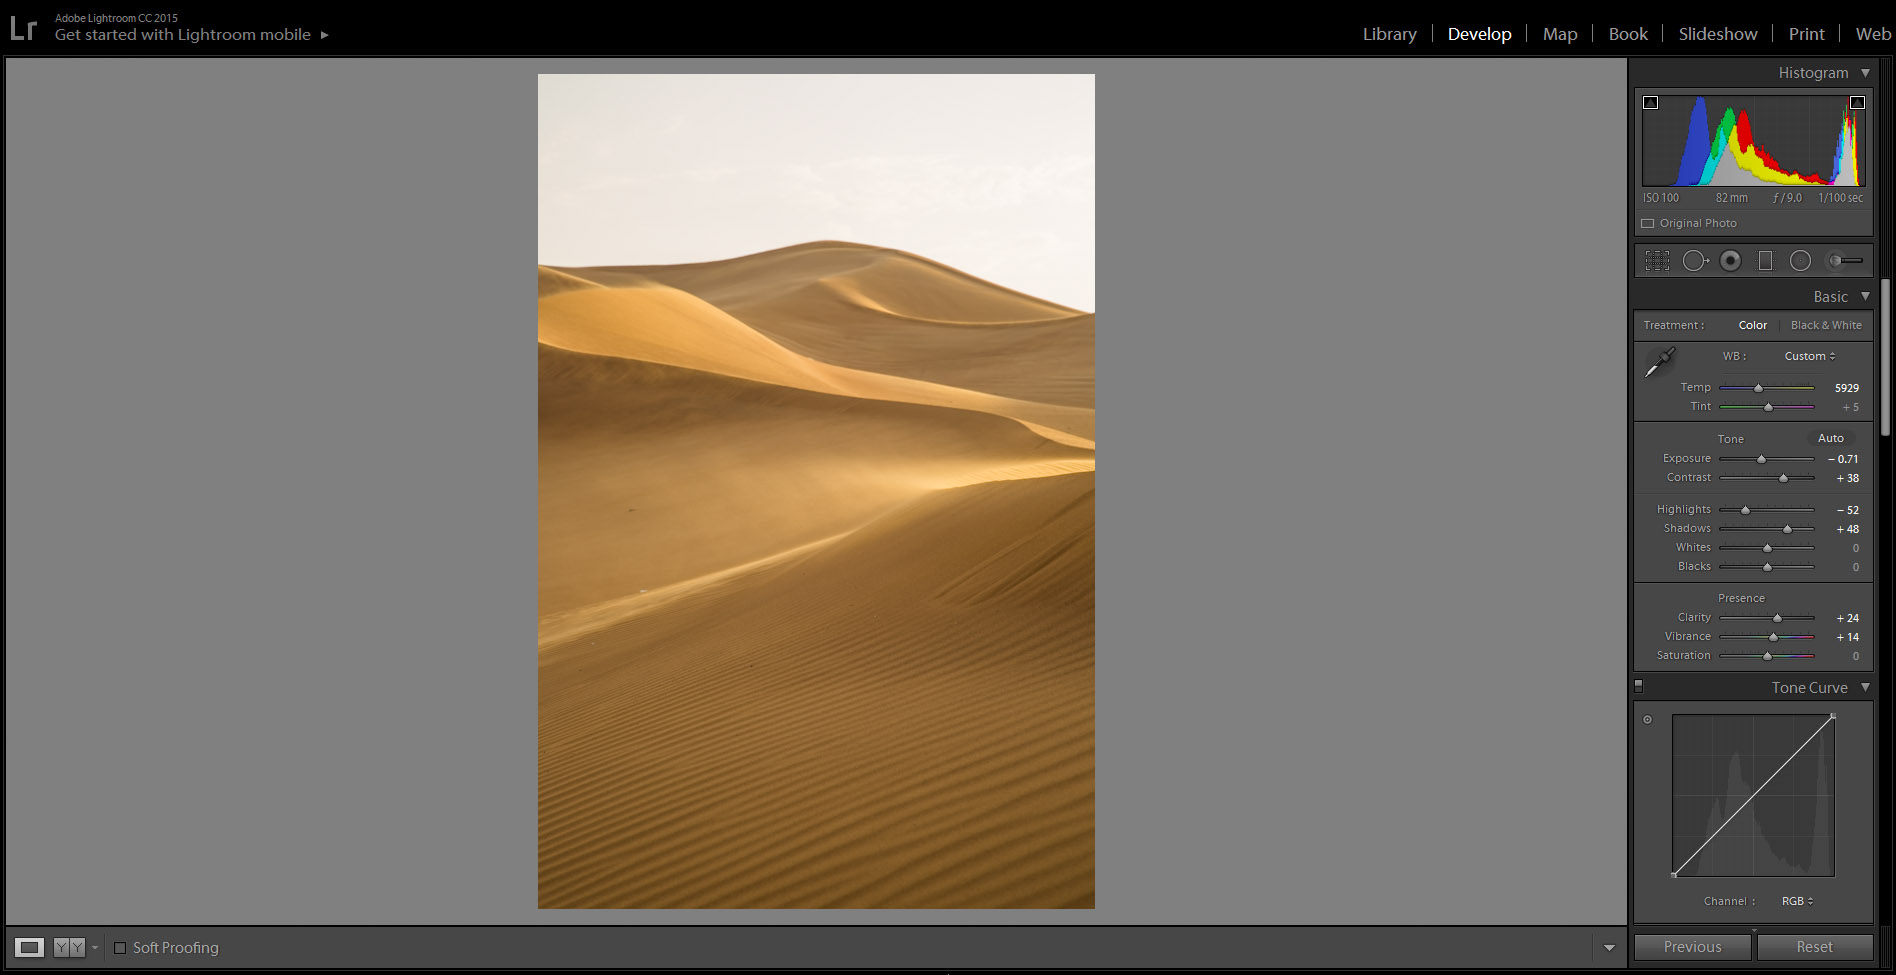Click the Temp value 5929

(x=1847, y=388)
